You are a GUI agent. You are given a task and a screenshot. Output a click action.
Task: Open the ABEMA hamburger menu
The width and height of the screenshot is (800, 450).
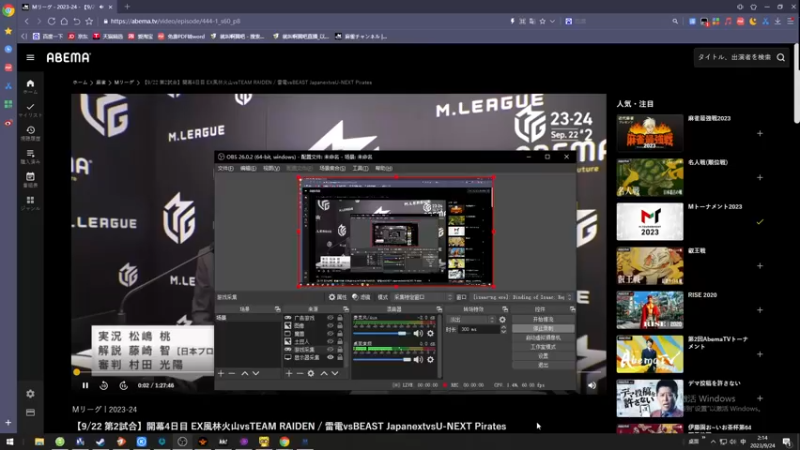coord(30,58)
